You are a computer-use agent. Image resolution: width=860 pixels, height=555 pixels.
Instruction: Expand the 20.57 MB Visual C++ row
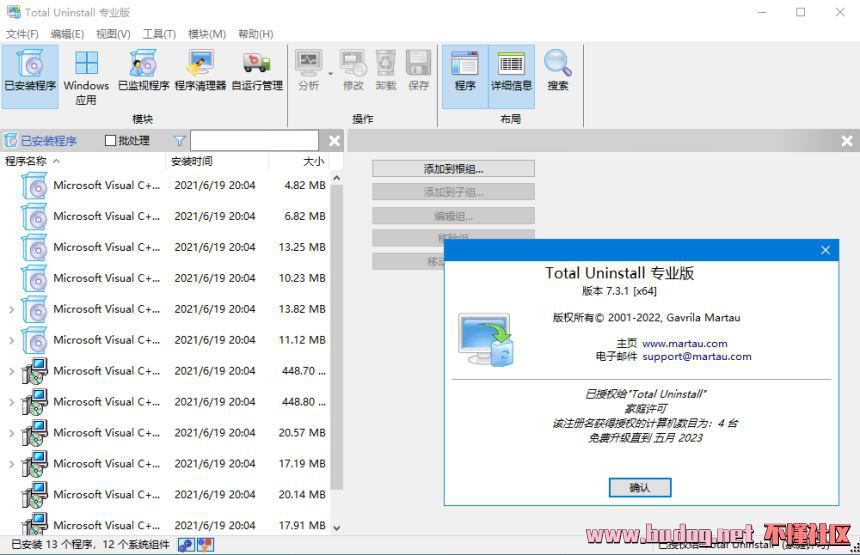tap(12, 433)
